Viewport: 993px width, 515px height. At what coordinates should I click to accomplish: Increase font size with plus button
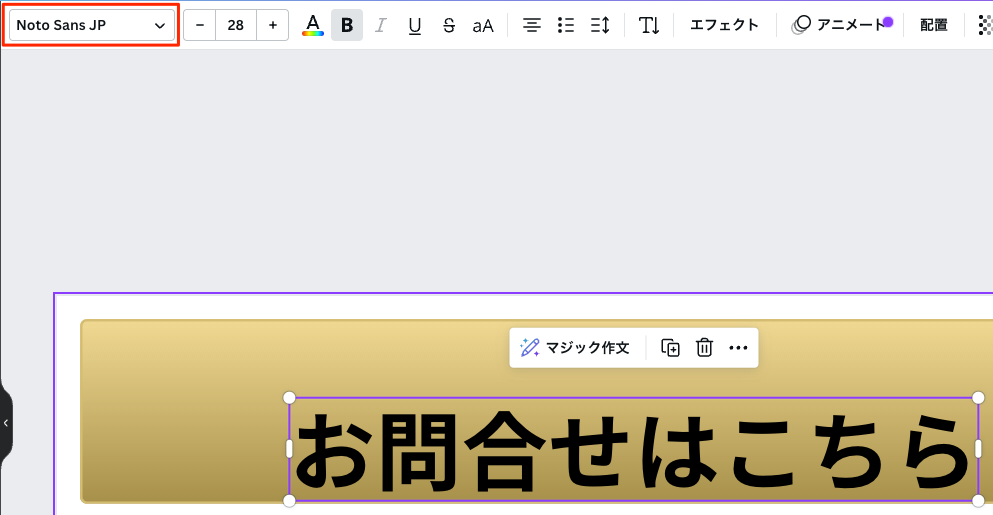coord(273,25)
